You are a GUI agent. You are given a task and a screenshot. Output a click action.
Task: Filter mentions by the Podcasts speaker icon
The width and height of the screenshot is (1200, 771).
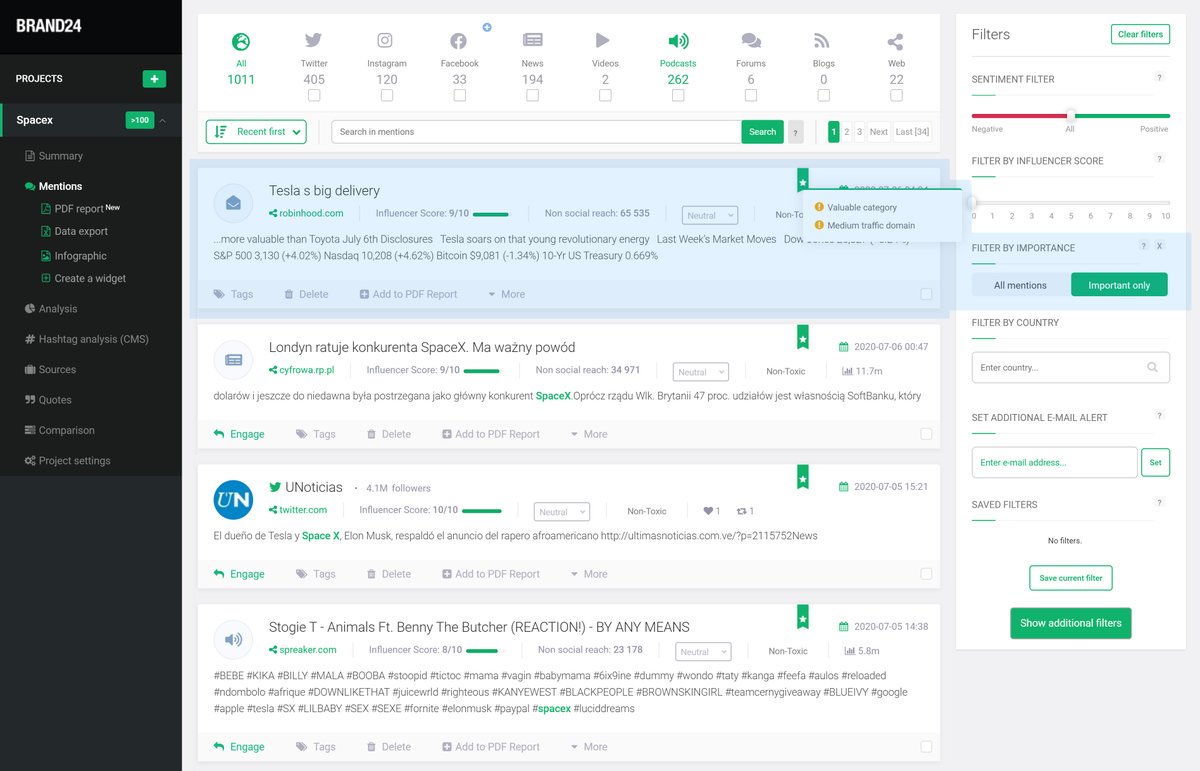pos(678,41)
